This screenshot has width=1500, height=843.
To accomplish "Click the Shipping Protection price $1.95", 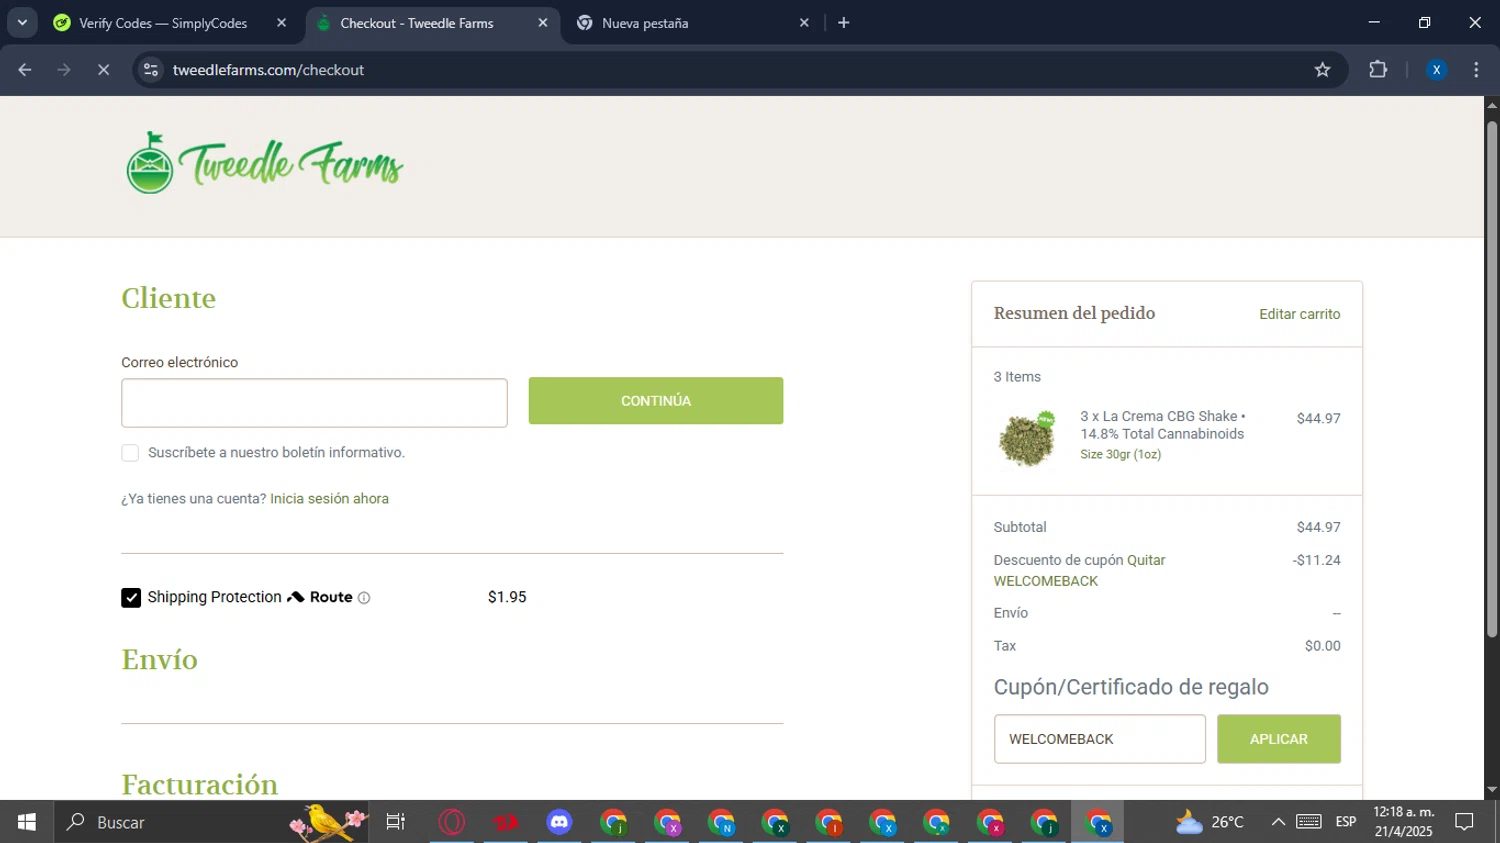I will (507, 597).
